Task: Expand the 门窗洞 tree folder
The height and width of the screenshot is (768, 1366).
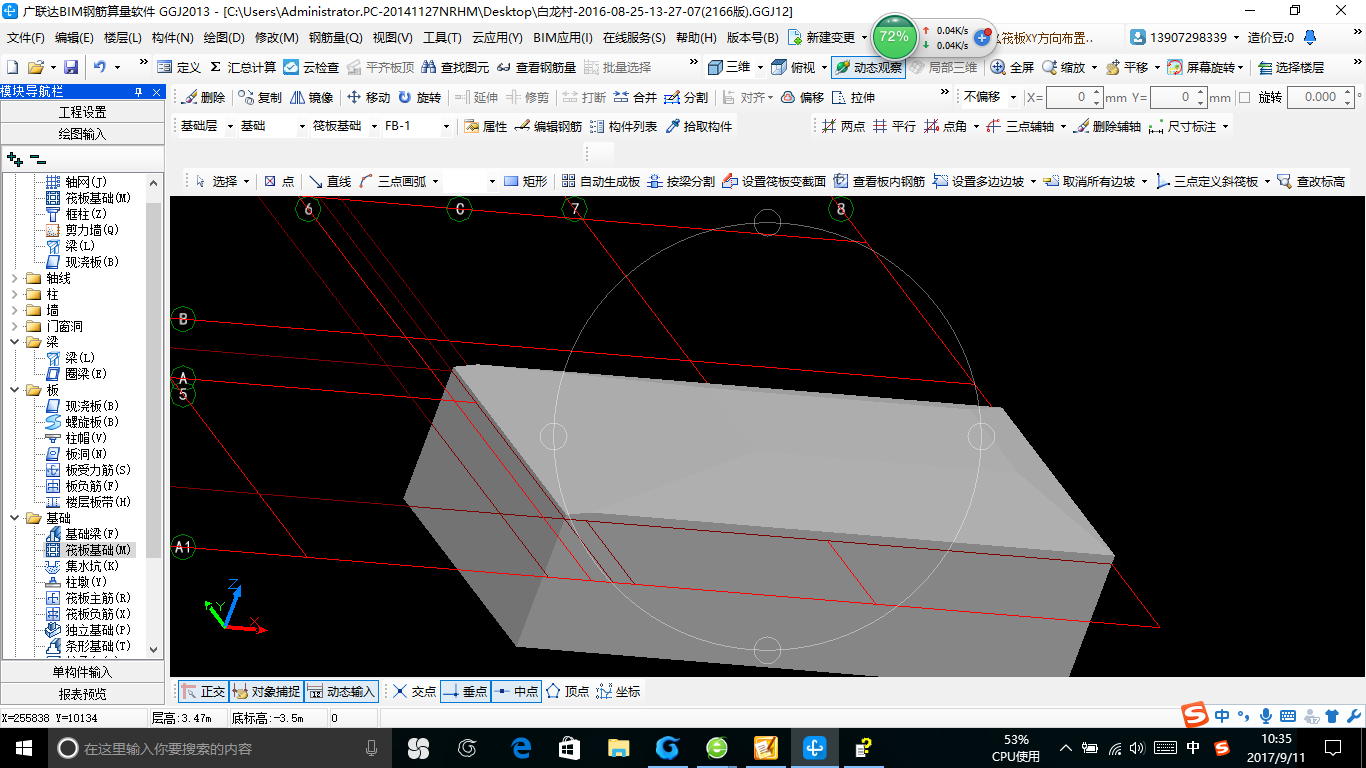Action: pos(14,326)
